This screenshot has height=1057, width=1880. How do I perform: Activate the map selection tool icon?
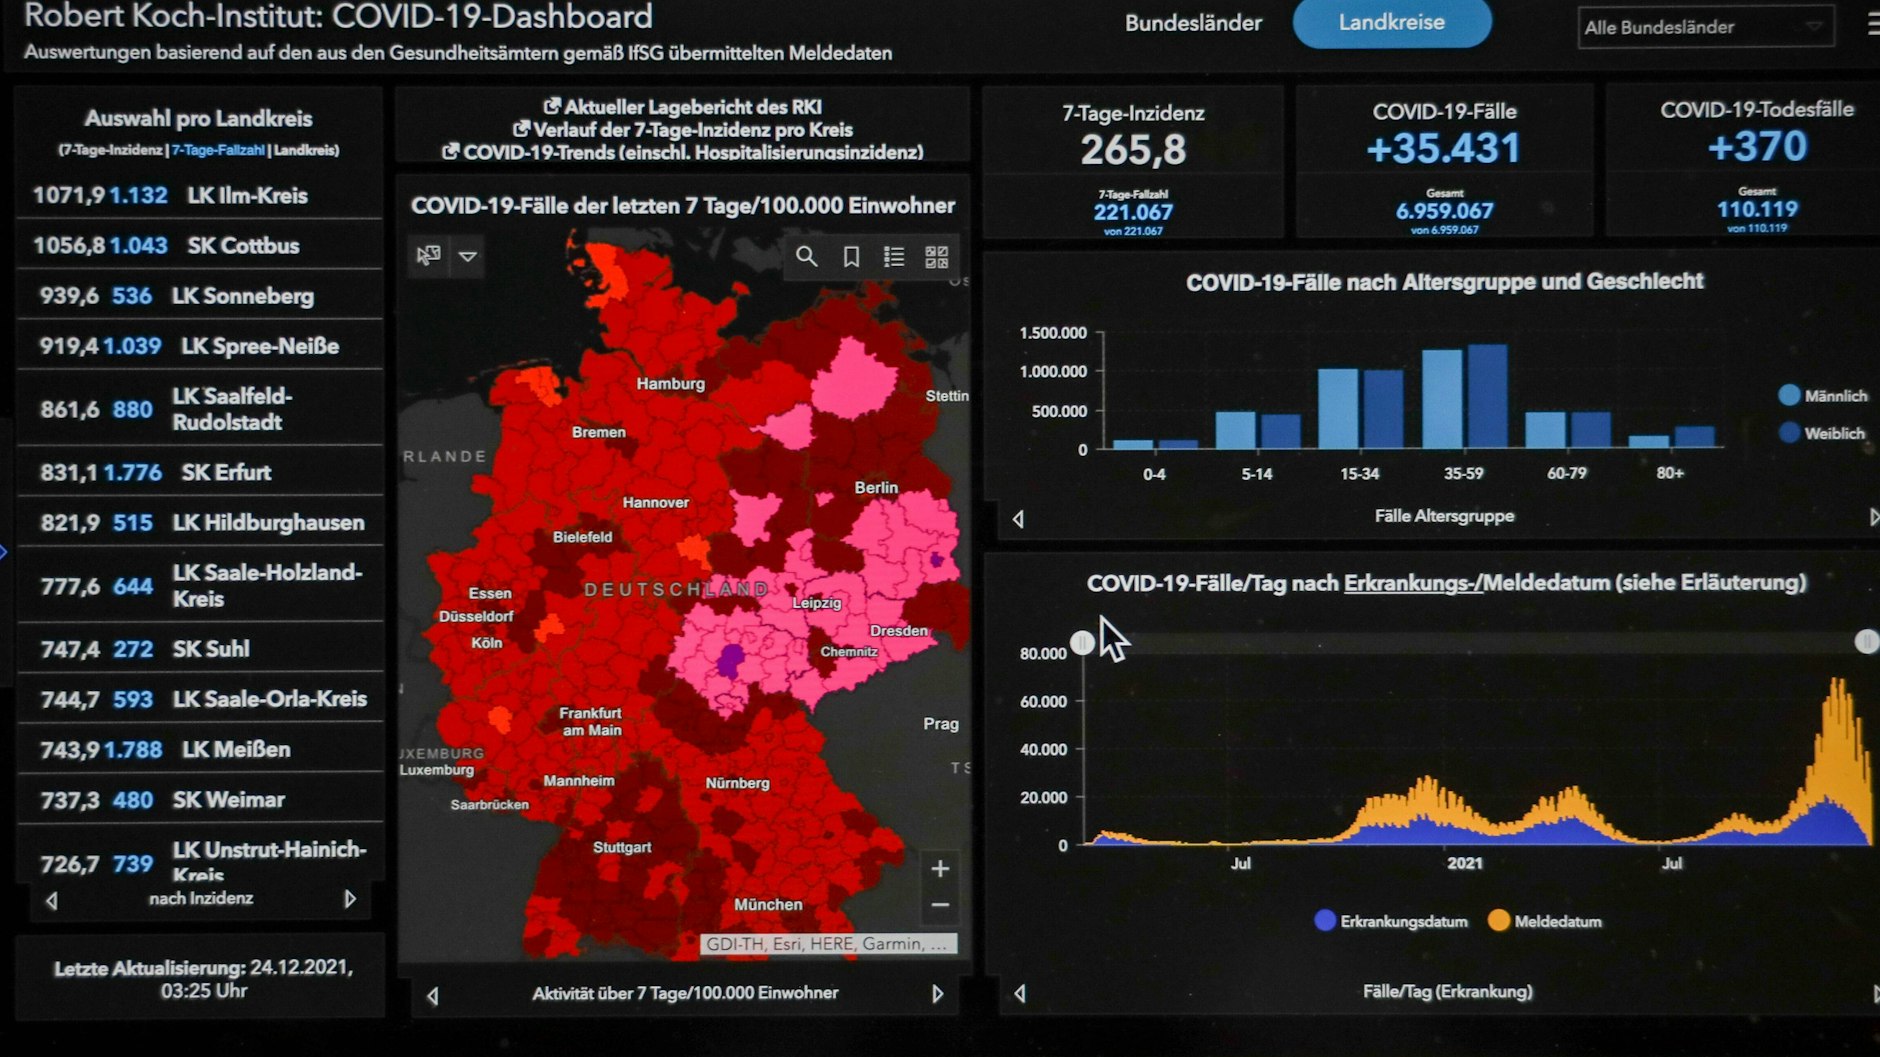(428, 256)
